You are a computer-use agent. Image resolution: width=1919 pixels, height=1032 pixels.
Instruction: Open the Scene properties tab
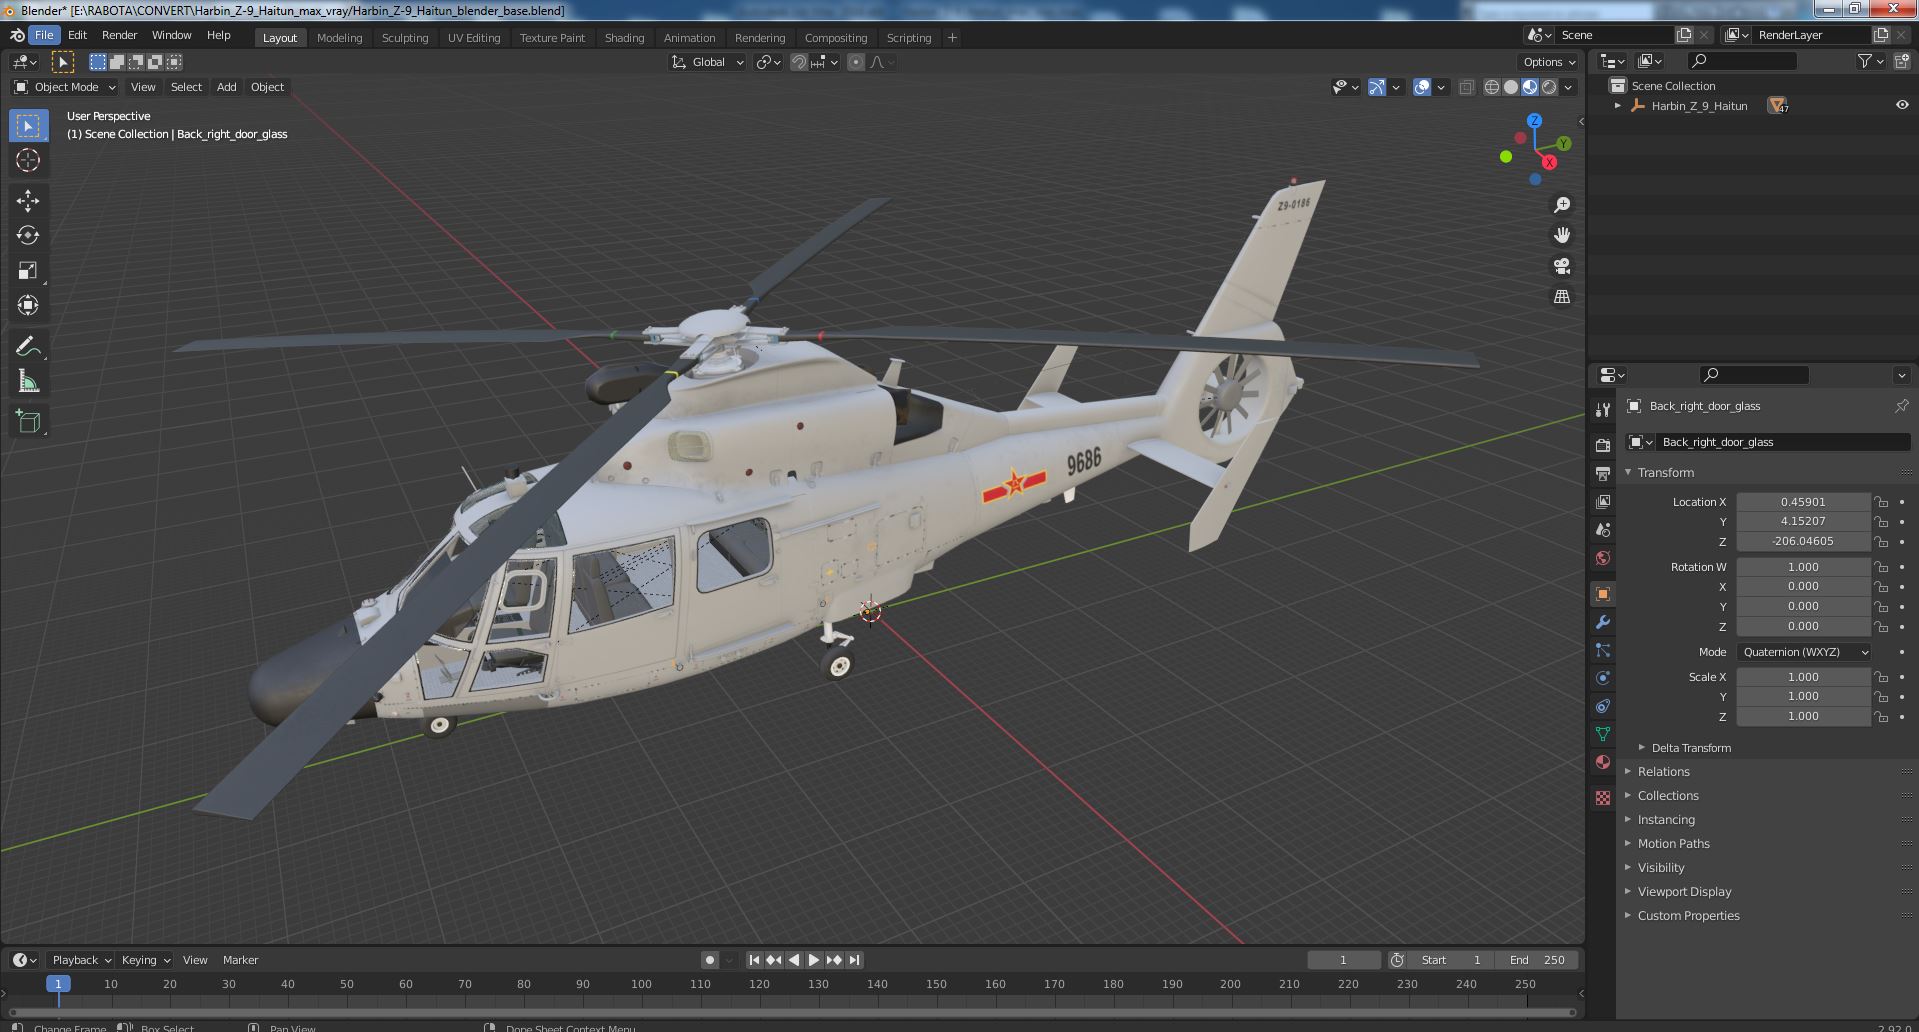coord(1603,530)
